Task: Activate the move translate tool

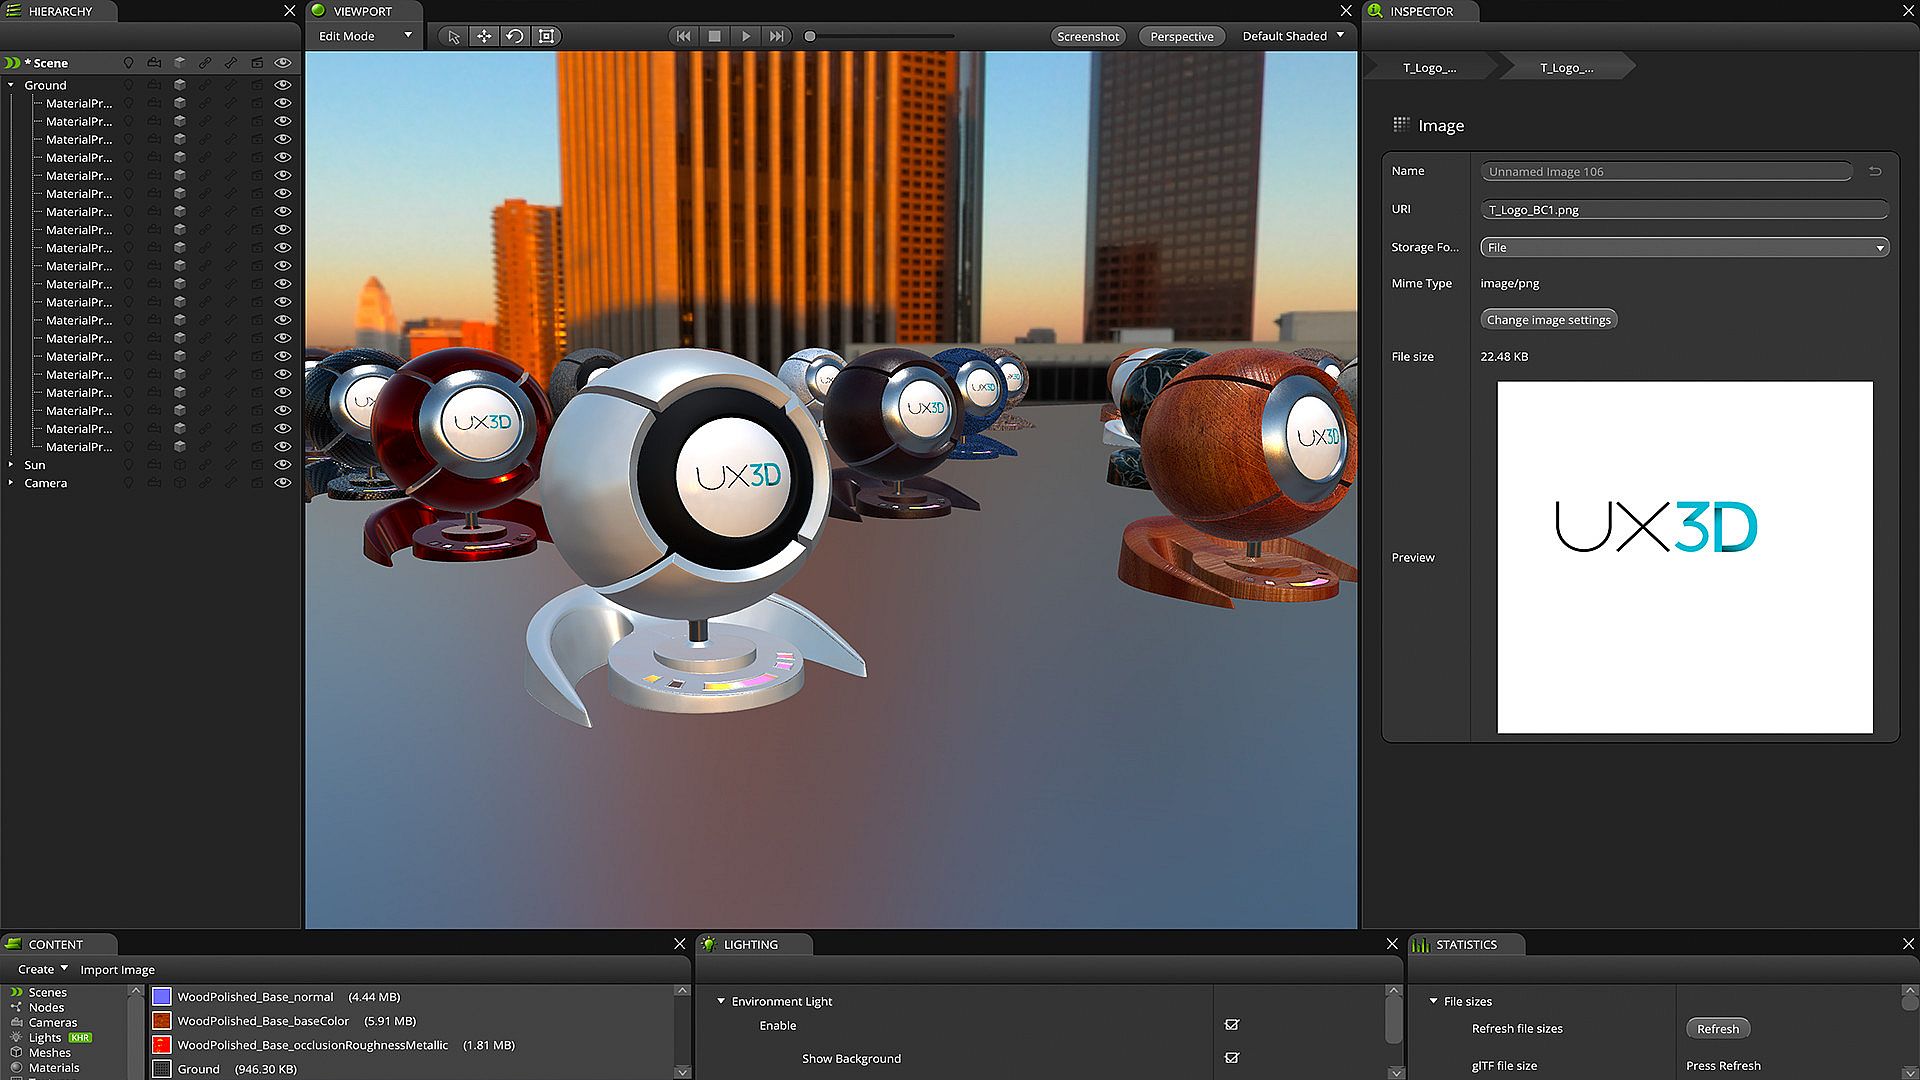Action: click(484, 36)
